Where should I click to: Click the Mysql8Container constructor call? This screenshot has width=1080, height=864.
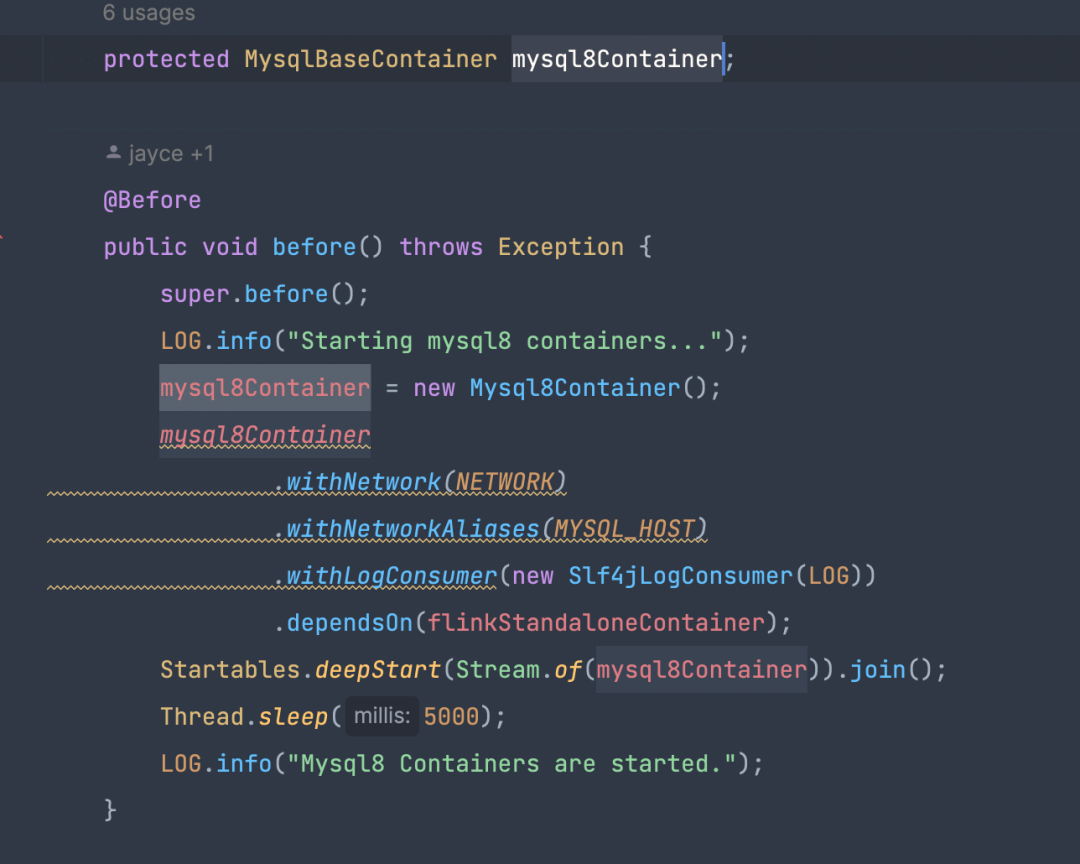575,388
